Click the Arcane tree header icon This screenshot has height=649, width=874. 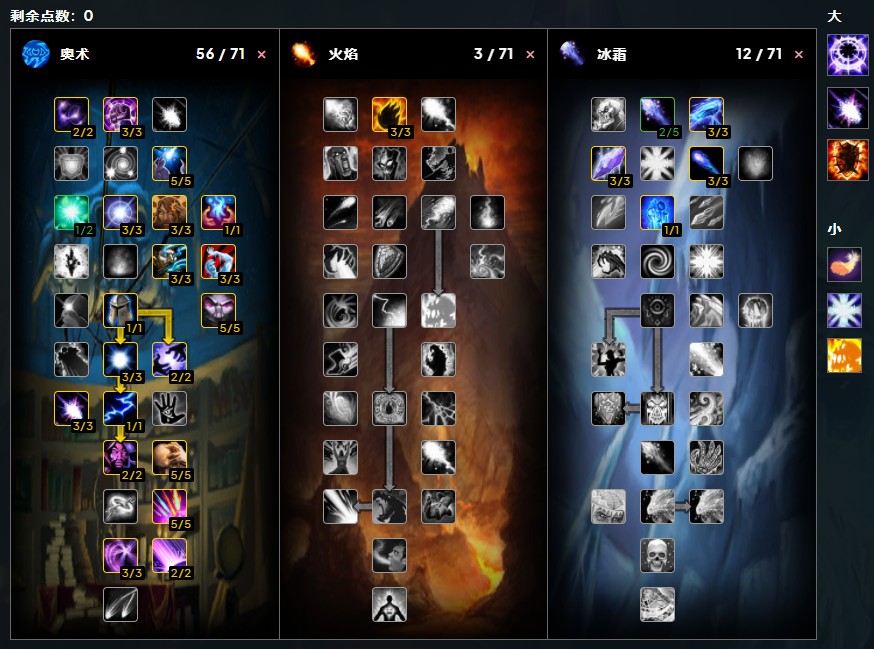click(36, 54)
